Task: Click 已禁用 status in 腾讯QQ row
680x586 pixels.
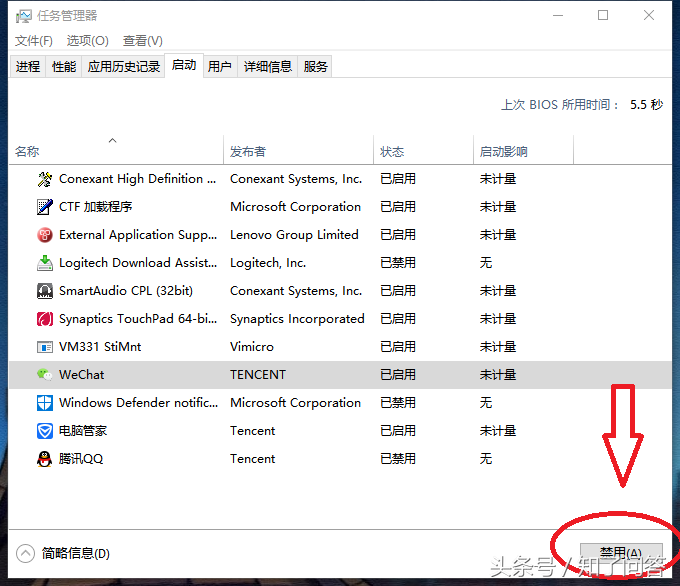Action: click(x=398, y=458)
